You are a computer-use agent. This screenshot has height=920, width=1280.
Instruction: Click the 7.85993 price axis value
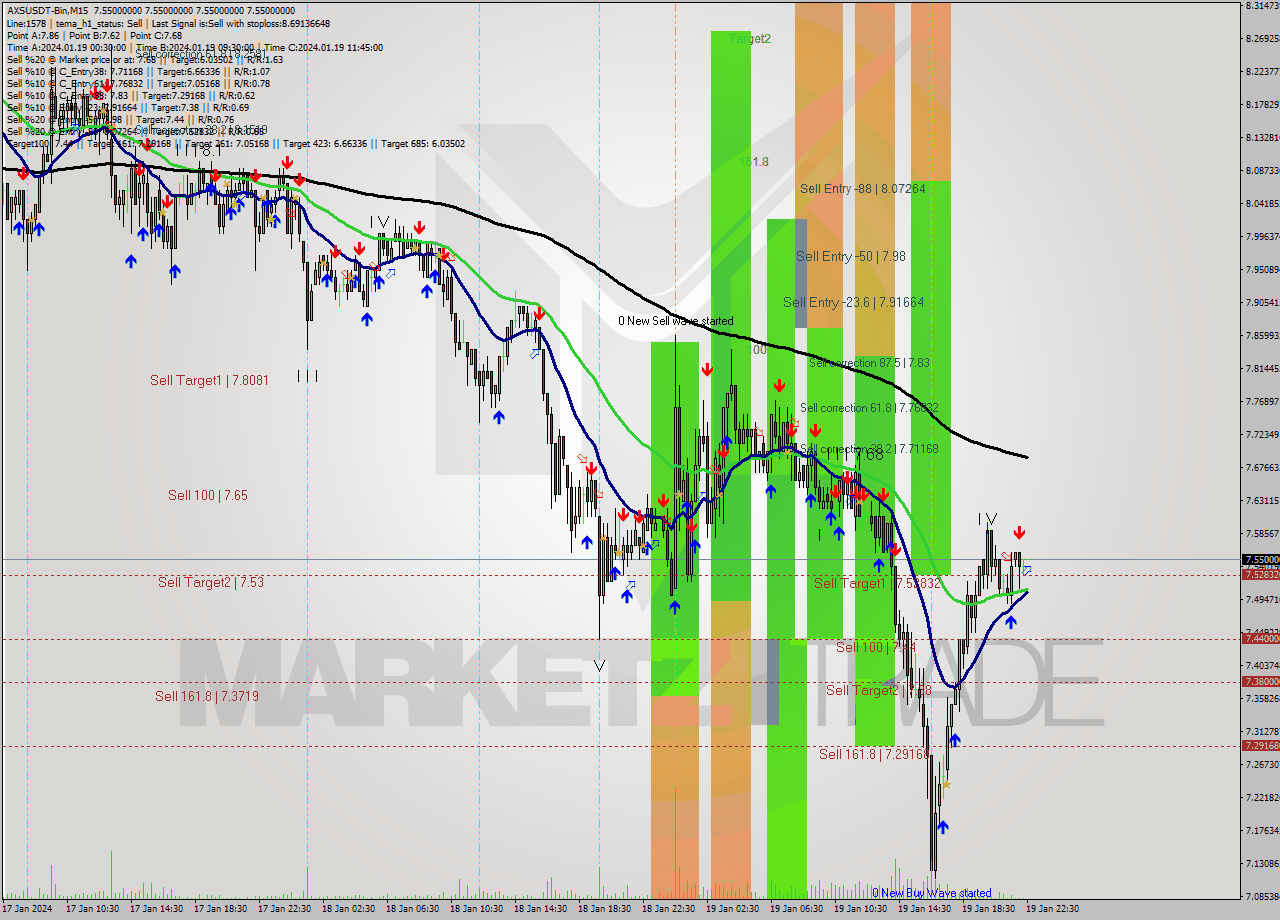click(x=1262, y=335)
